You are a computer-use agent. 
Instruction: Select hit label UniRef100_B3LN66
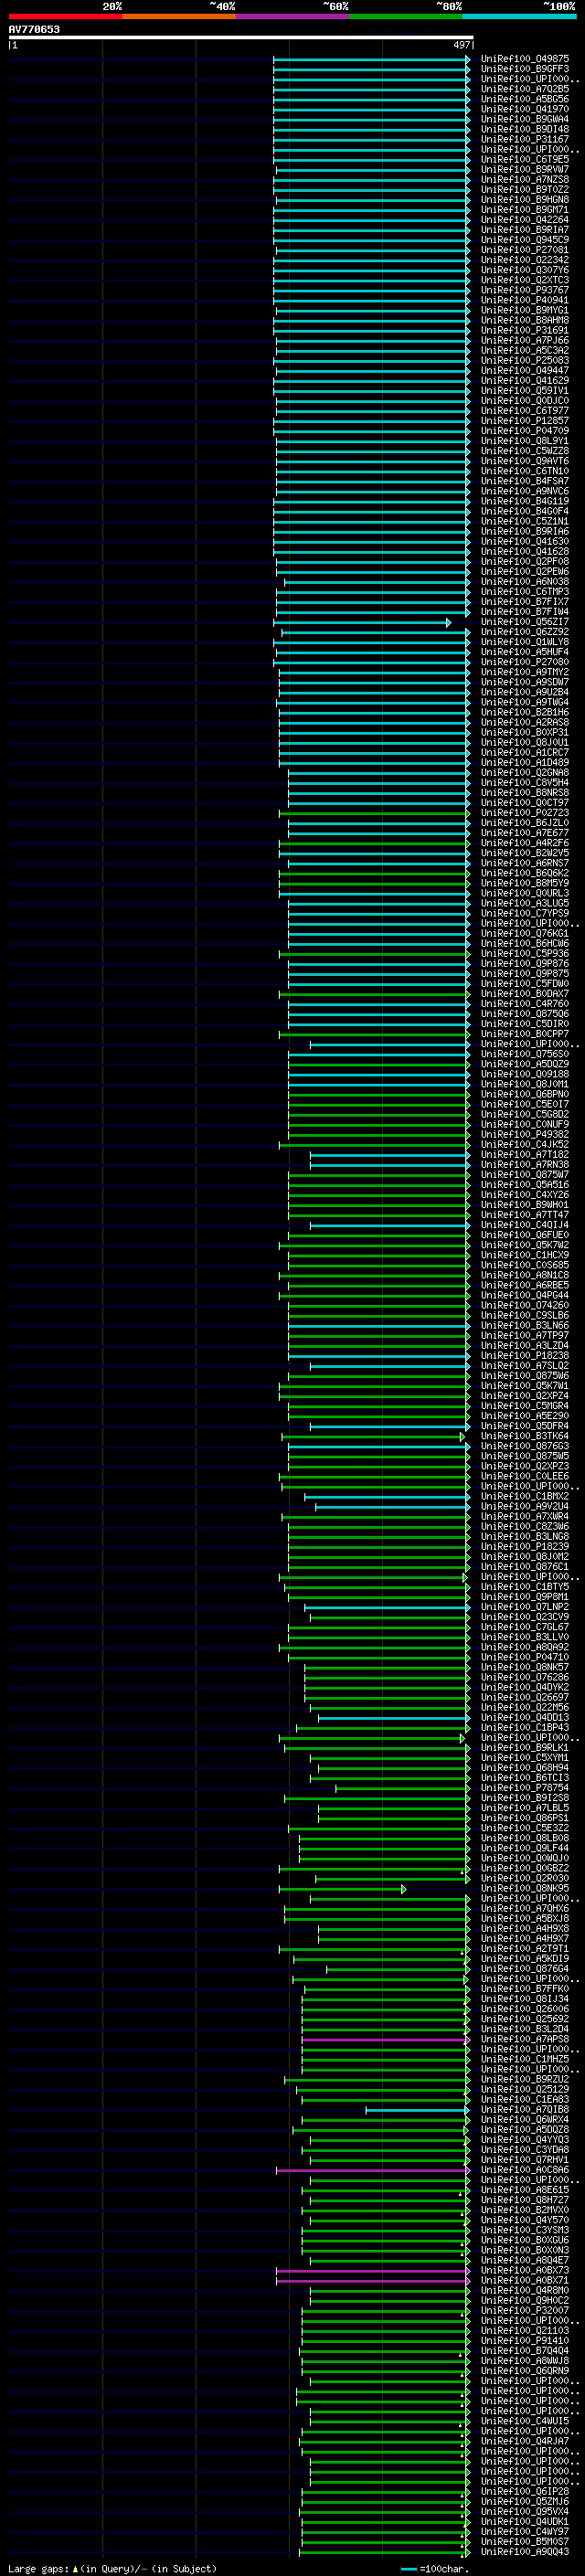(x=525, y=1325)
